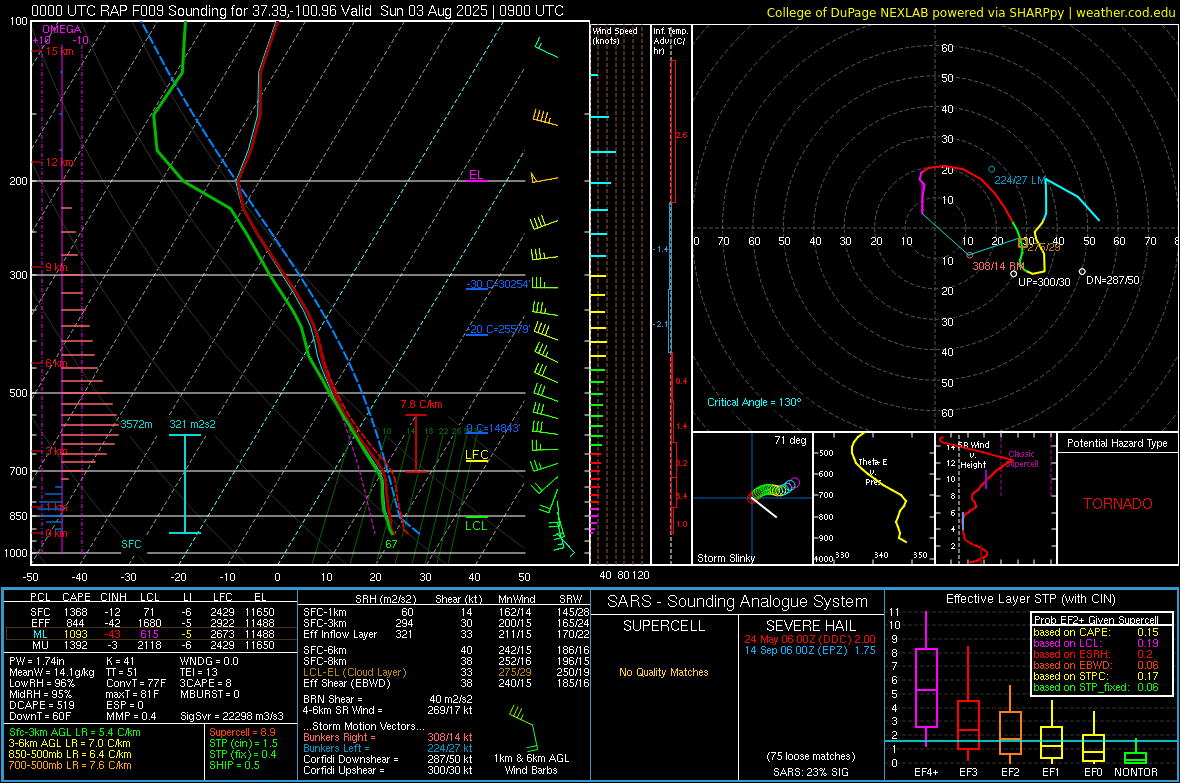Click the Eff Shear (EBWD) row

(446, 683)
